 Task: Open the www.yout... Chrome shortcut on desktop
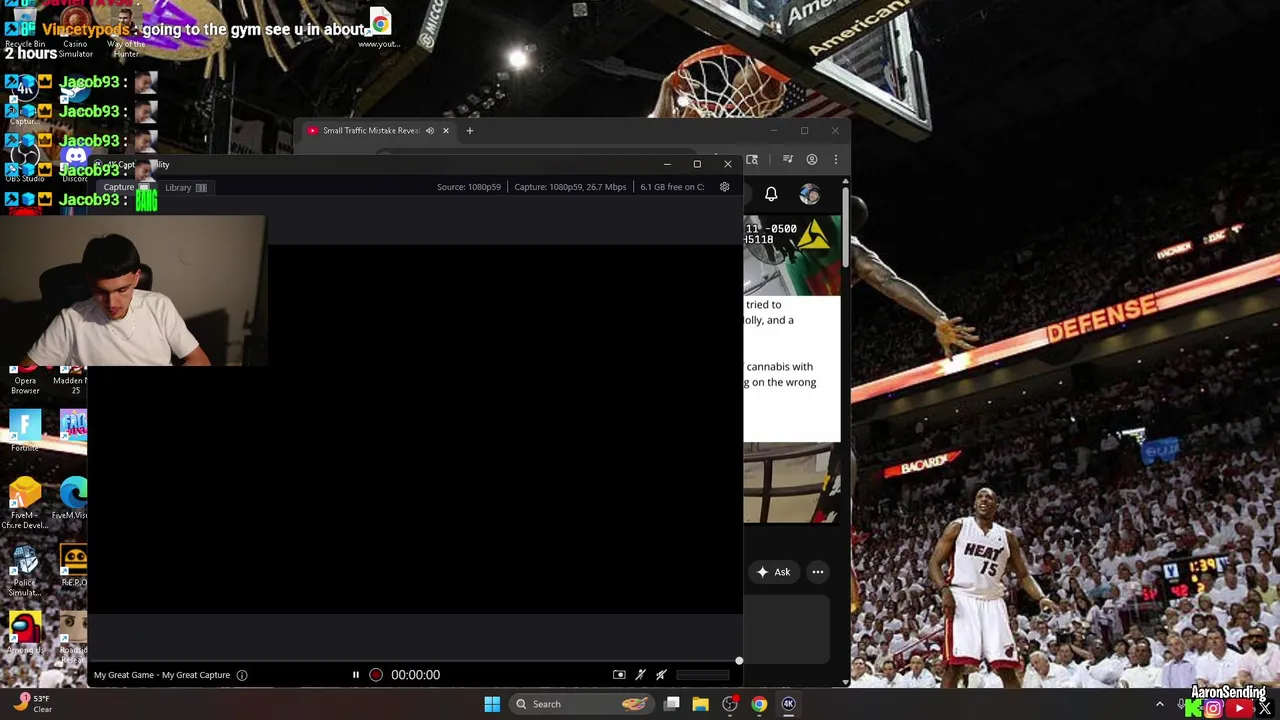(x=379, y=28)
